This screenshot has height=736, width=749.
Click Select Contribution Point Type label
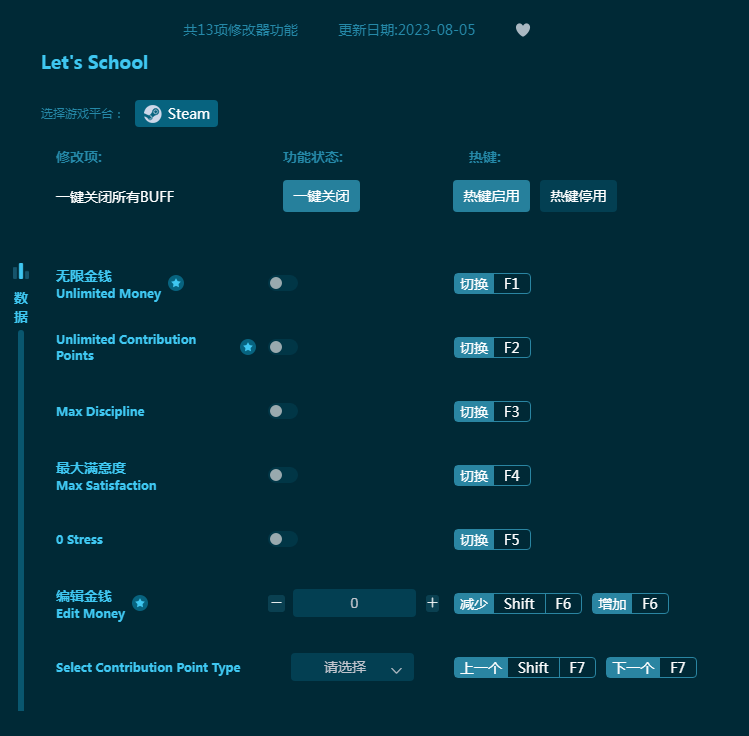pos(148,668)
